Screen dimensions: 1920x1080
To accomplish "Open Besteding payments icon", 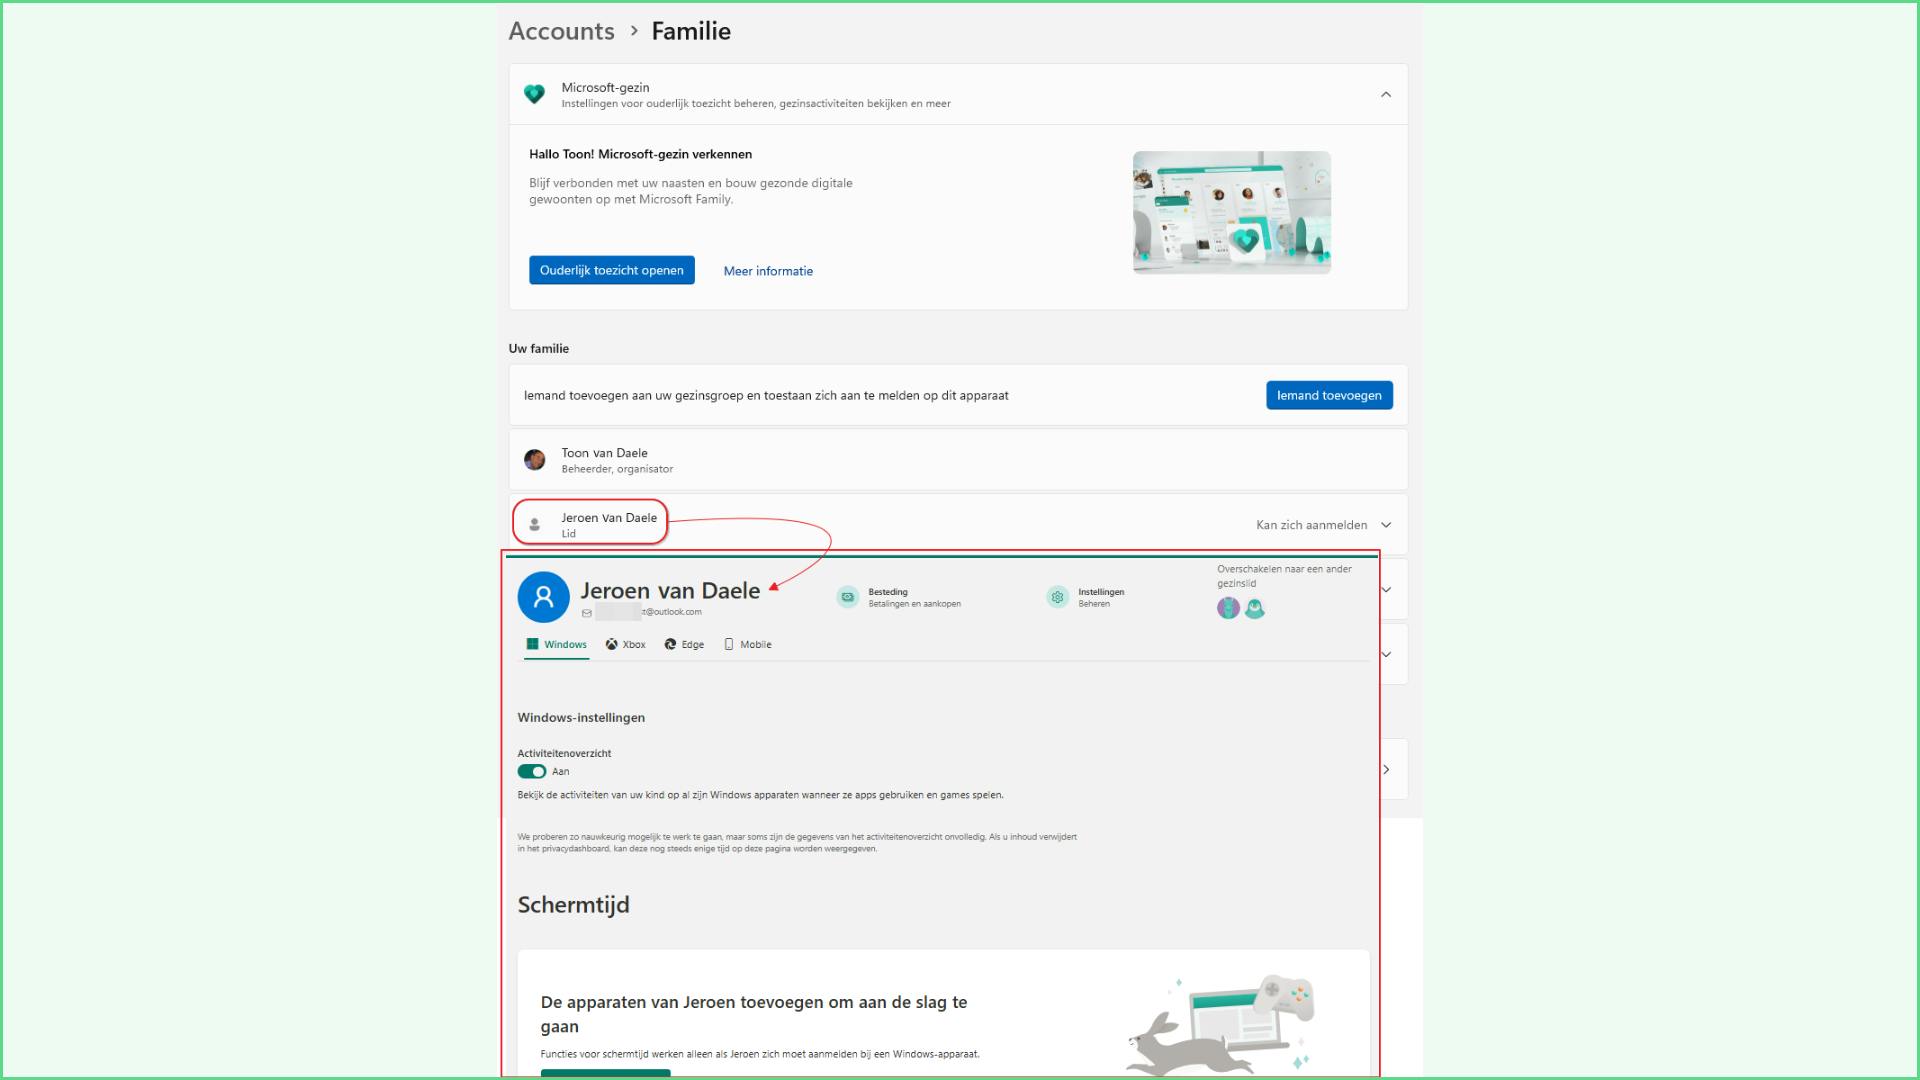I will (x=848, y=597).
